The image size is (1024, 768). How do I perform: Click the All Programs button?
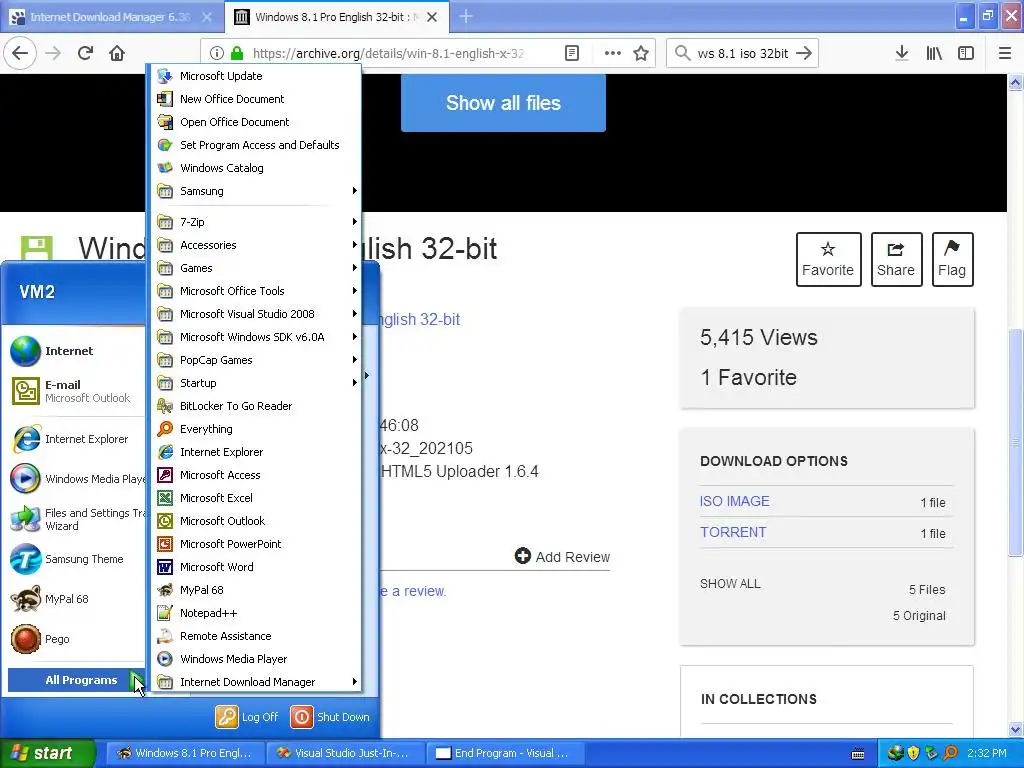[x=76, y=680]
